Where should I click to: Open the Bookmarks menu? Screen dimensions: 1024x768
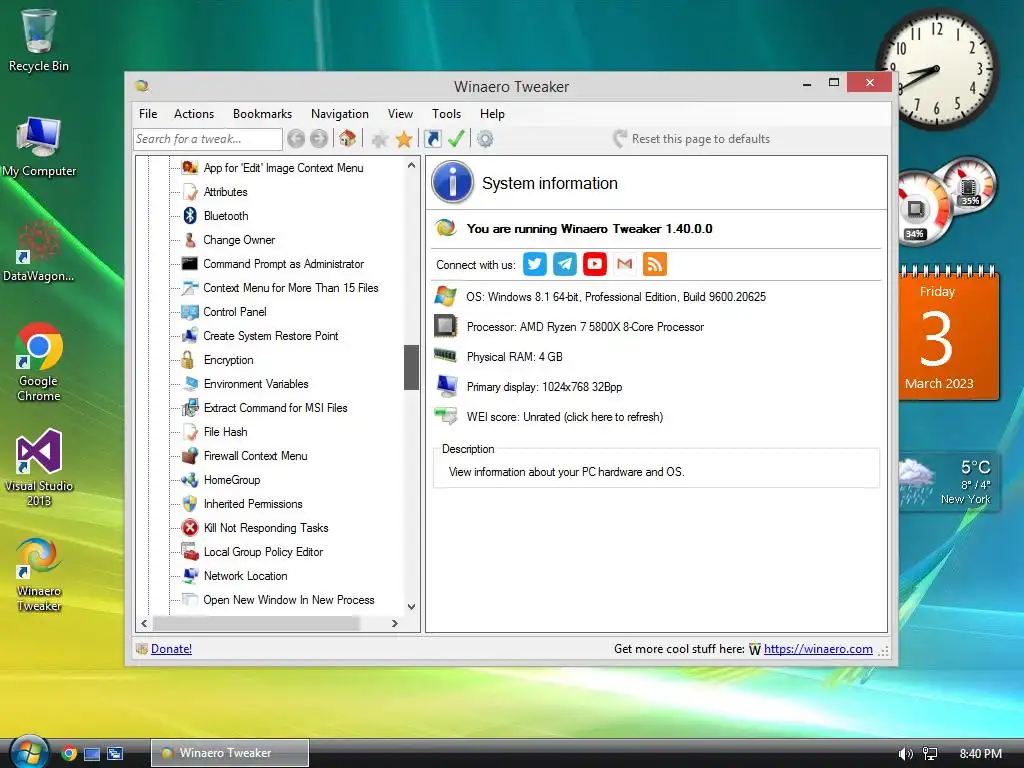pos(263,114)
